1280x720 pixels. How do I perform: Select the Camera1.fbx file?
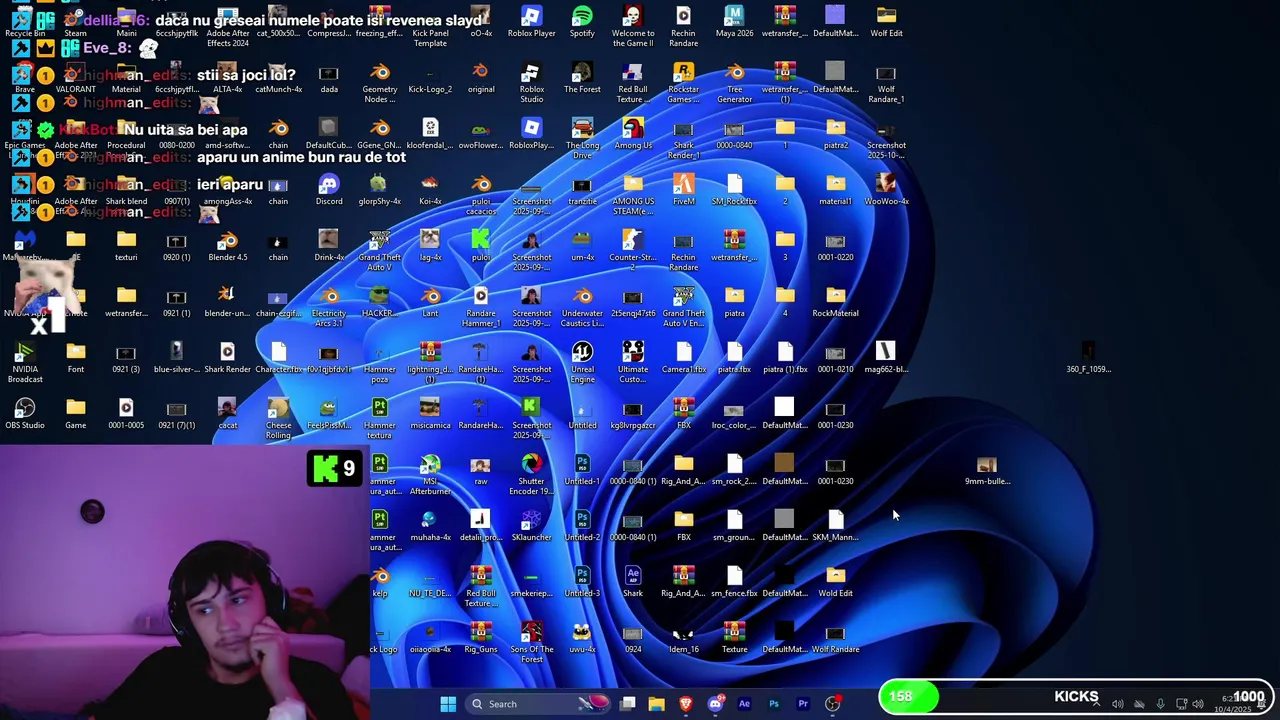point(683,358)
